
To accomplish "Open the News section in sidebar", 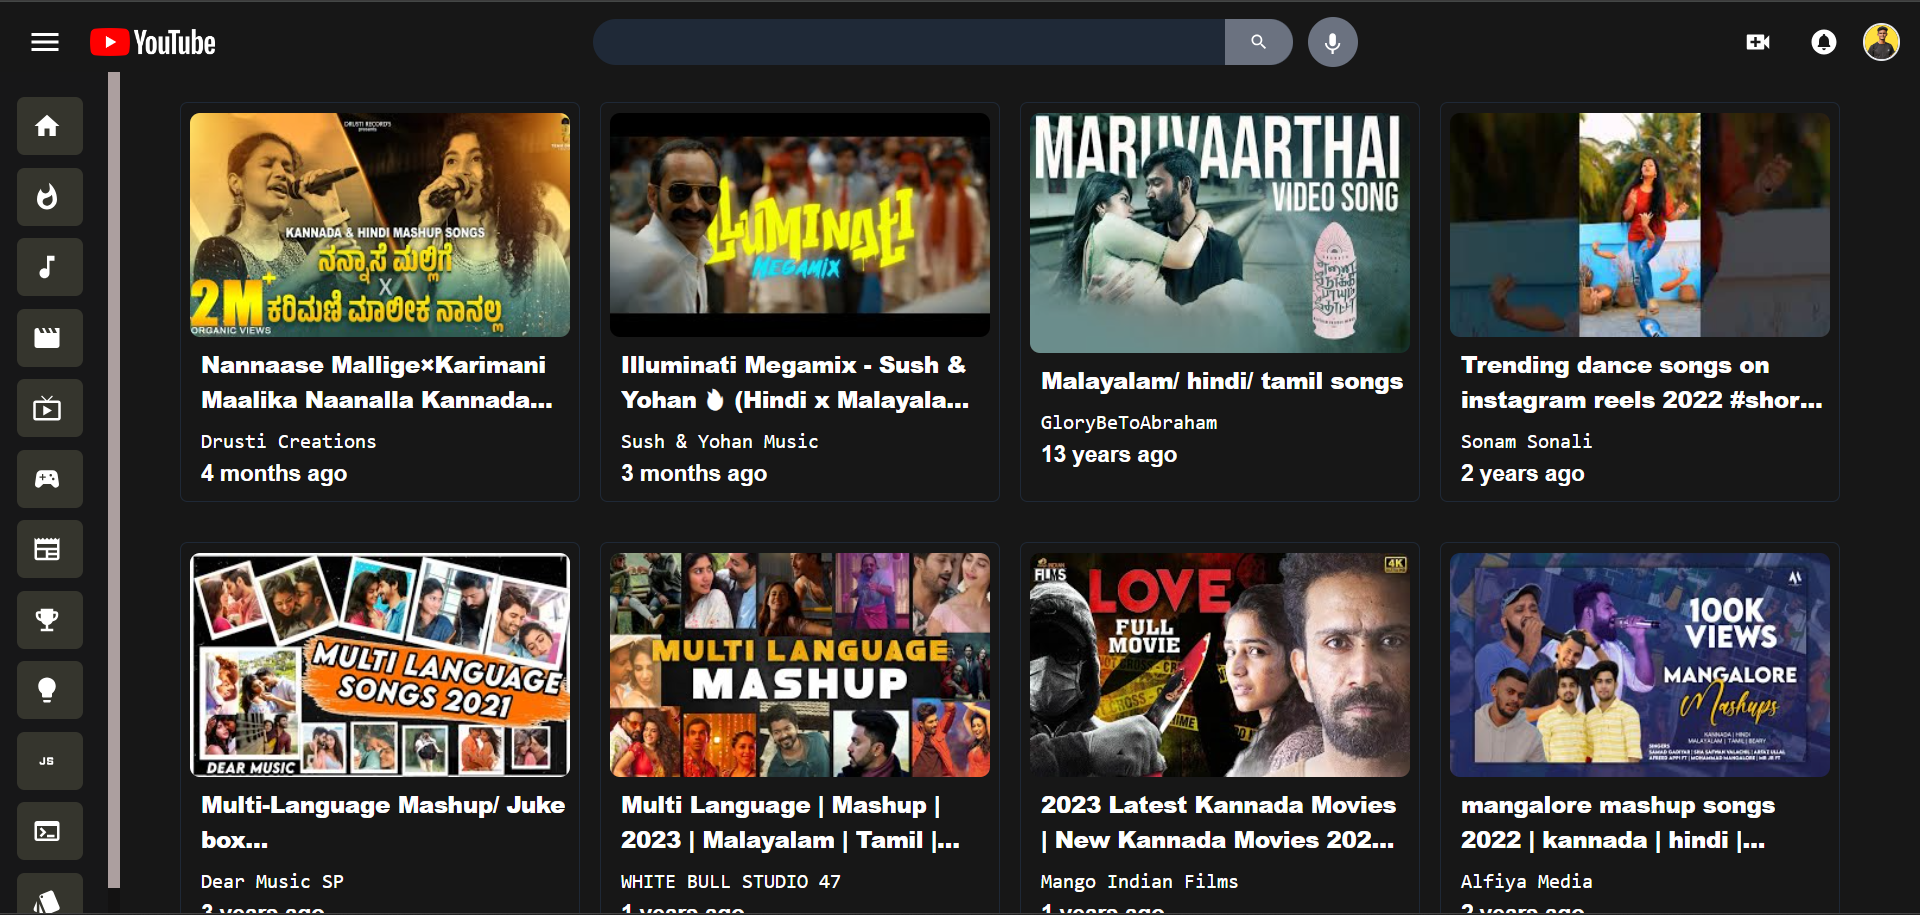I will pos(49,548).
